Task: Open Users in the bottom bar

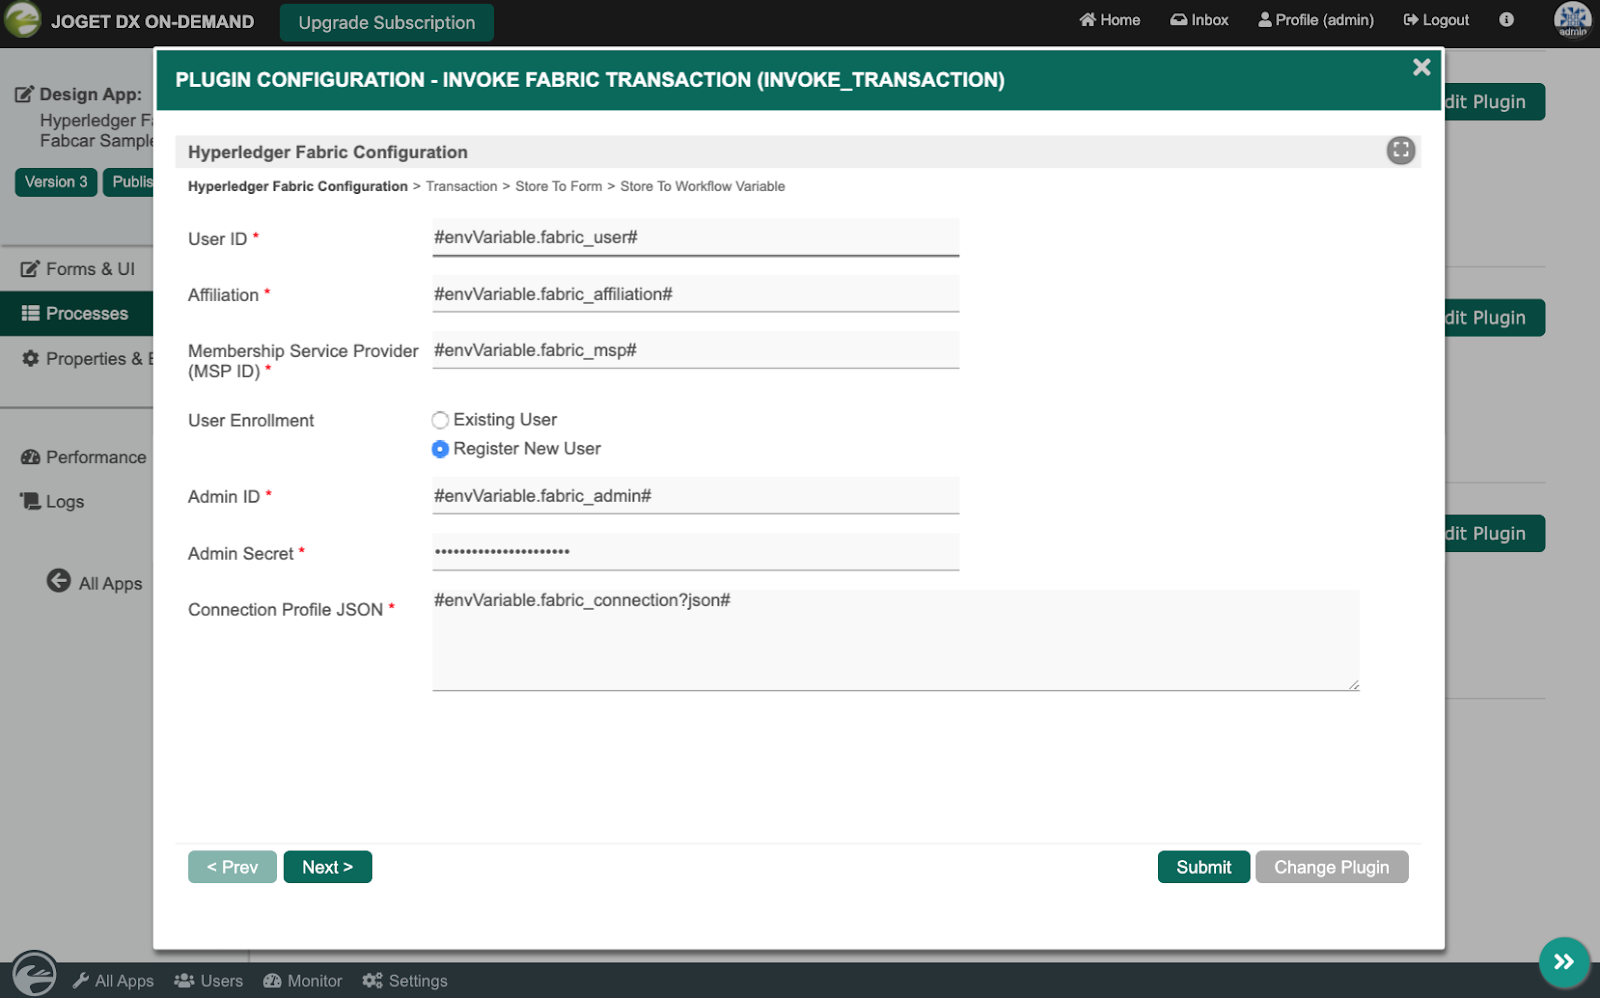Action: click(x=209, y=981)
